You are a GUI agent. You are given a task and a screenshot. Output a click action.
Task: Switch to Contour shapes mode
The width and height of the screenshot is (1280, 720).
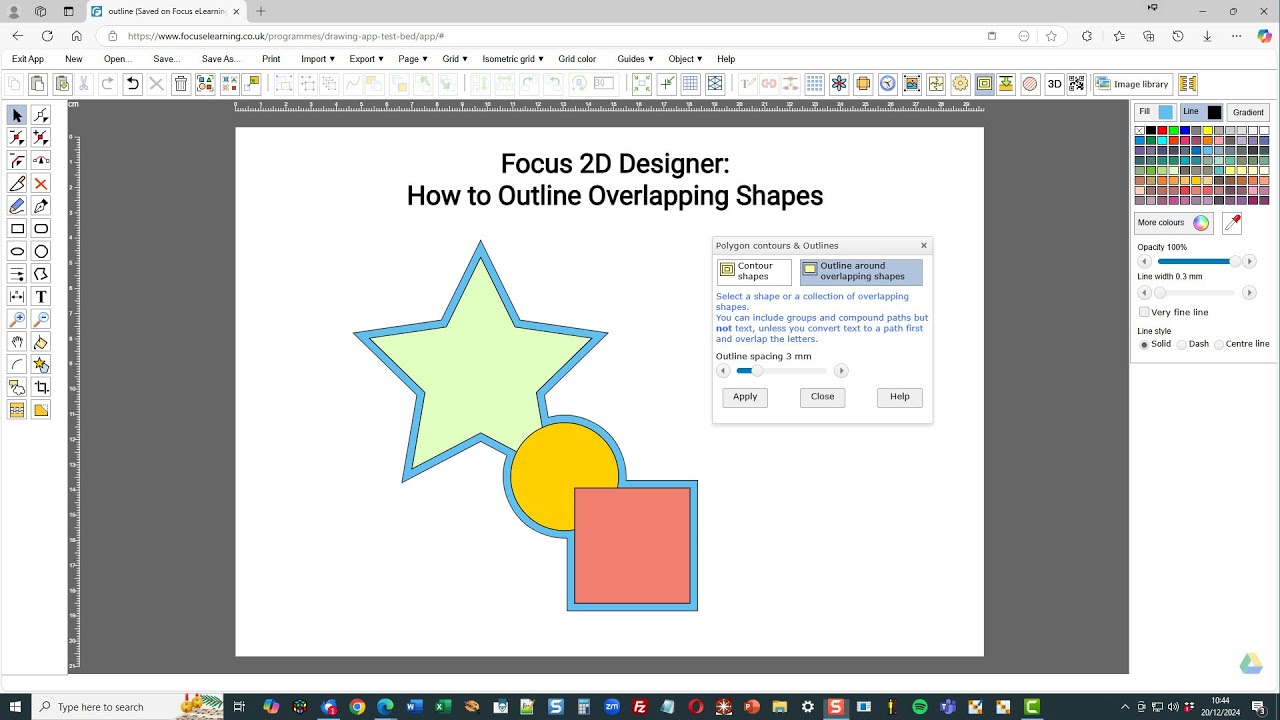point(754,272)
